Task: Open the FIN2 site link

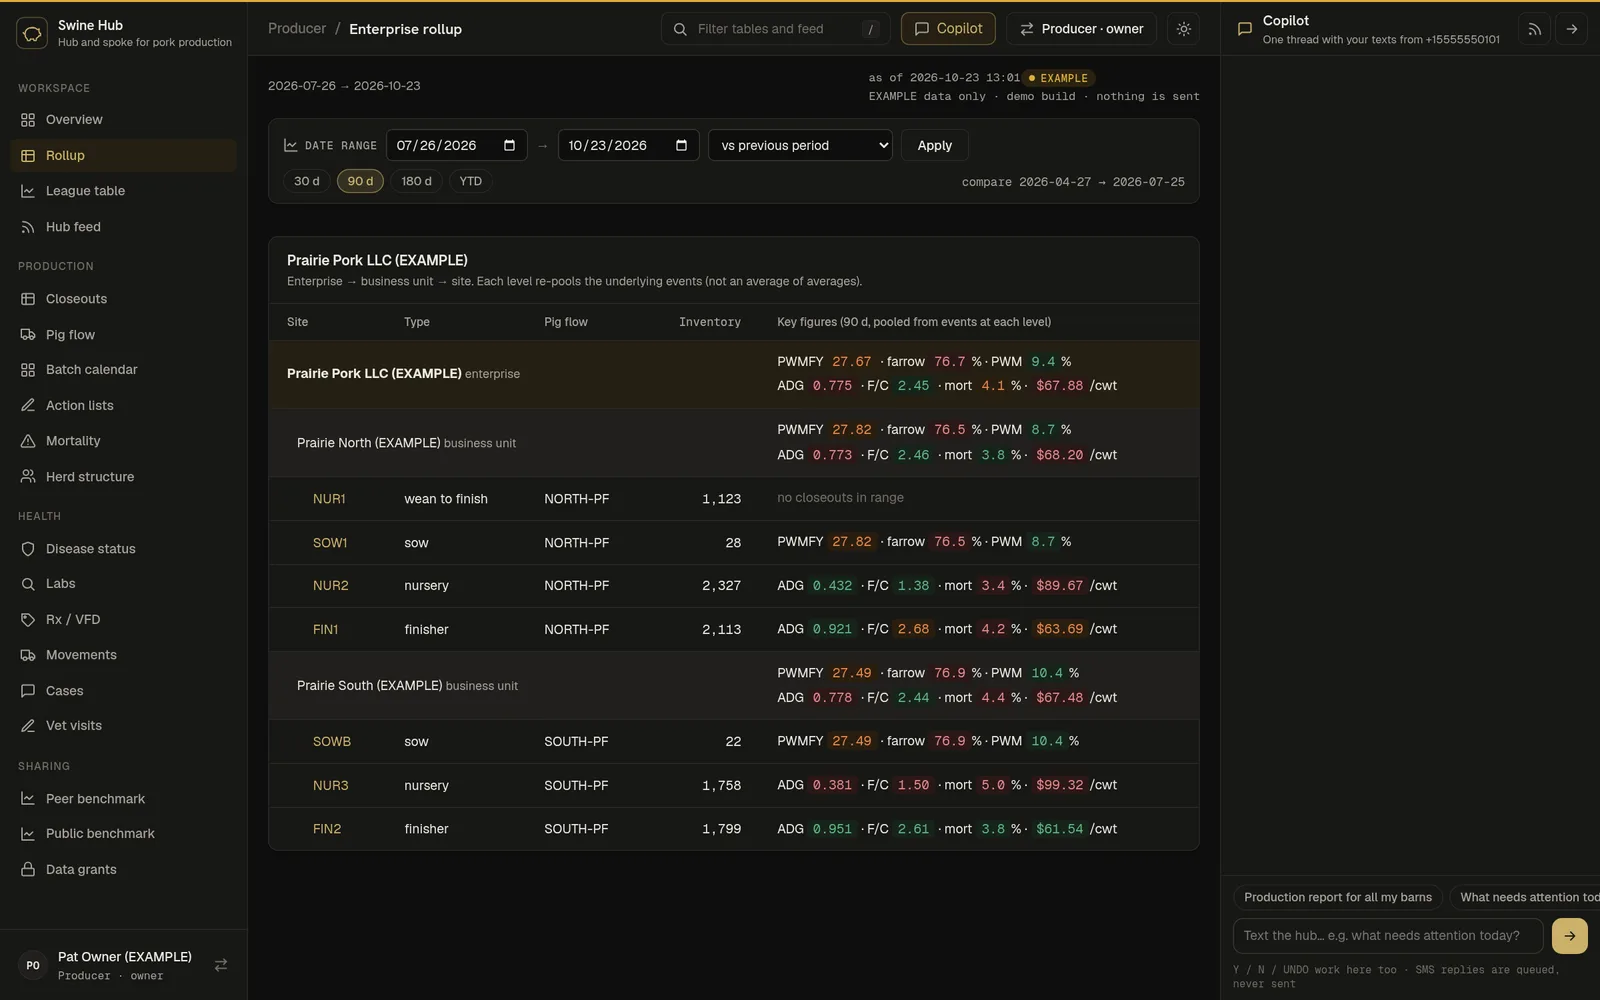Action: [x=327, y=829]
